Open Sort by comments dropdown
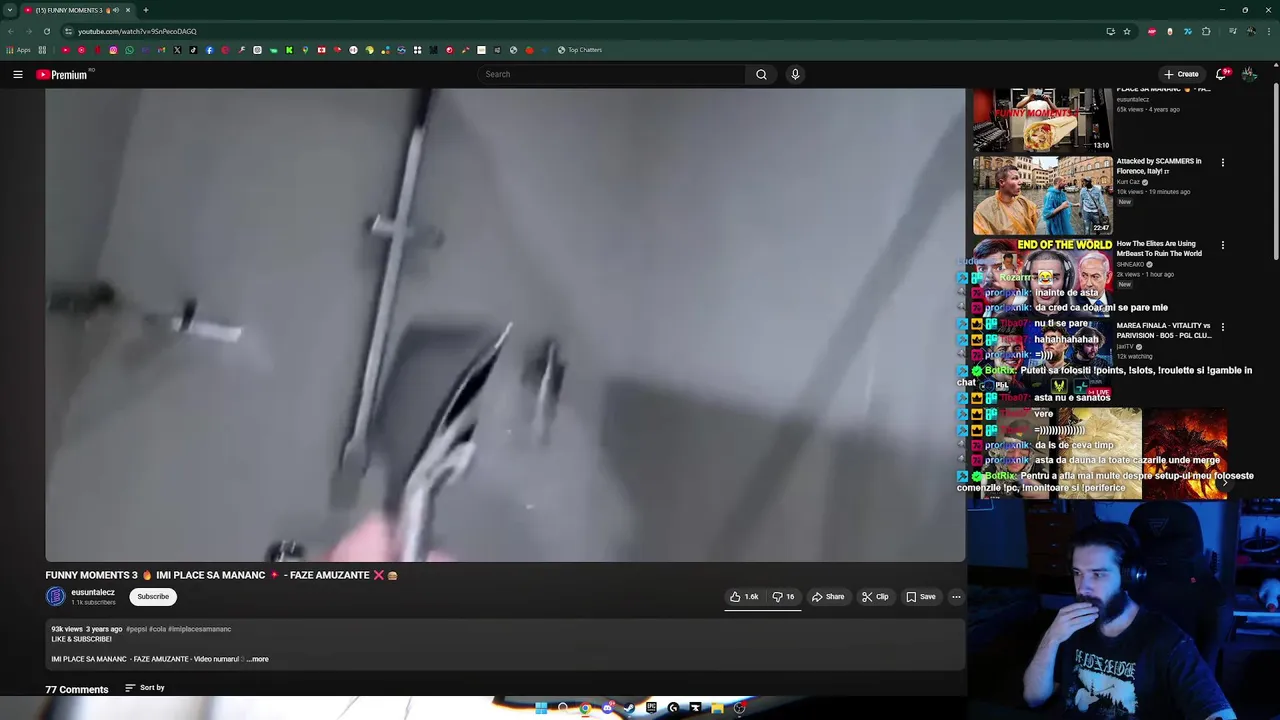1280x720 pixels. point(145,688)
